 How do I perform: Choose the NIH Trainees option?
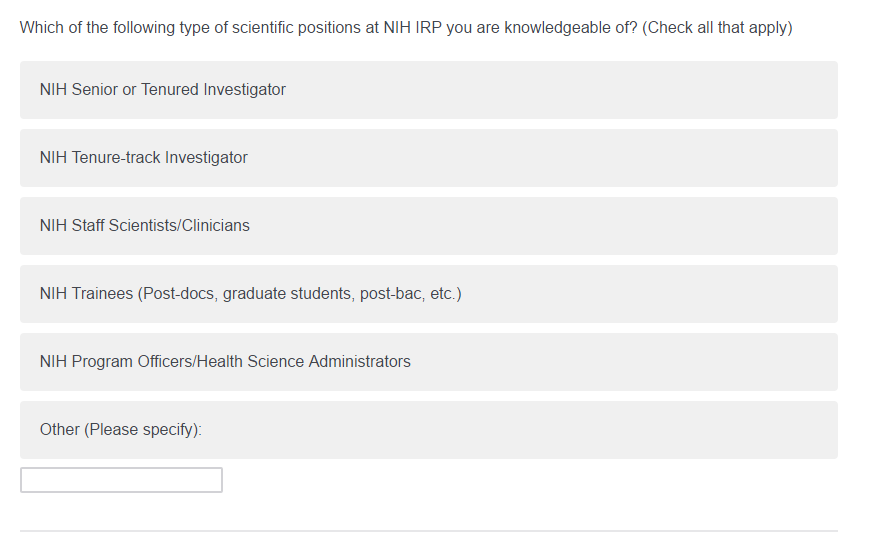pyautogui.click(x=428, y=294)
